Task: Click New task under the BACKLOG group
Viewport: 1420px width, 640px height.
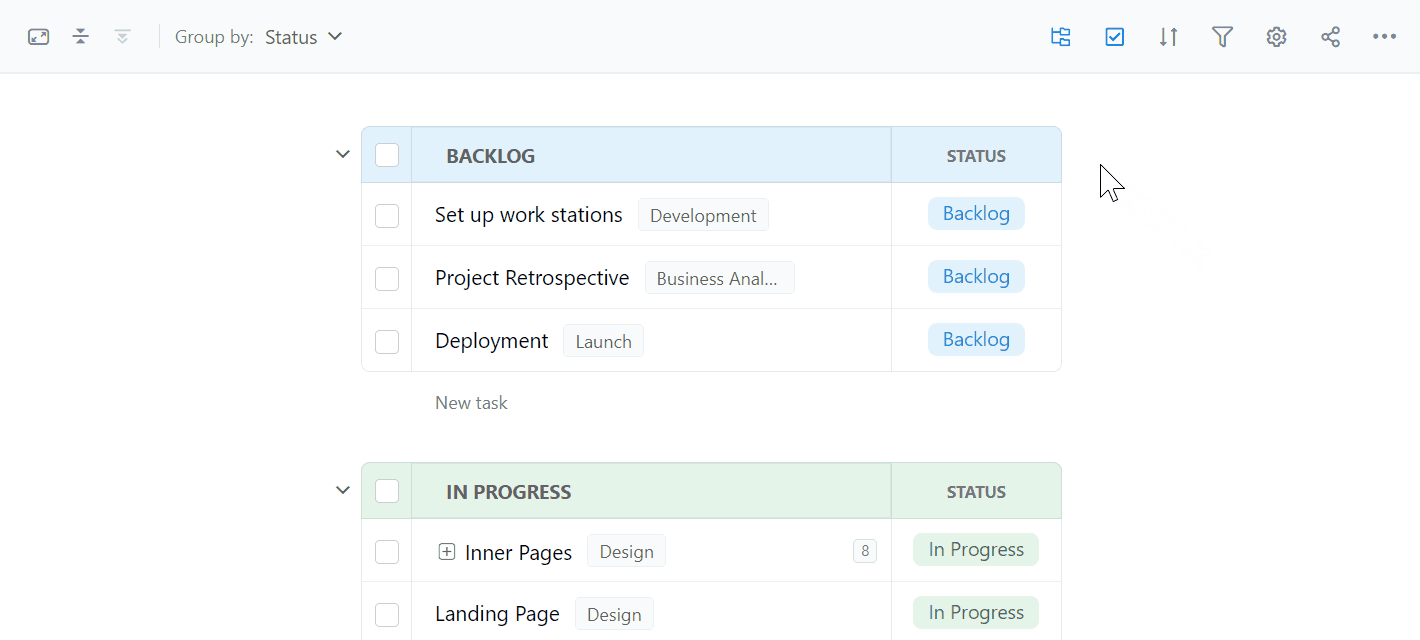Action: click(471, 402)
